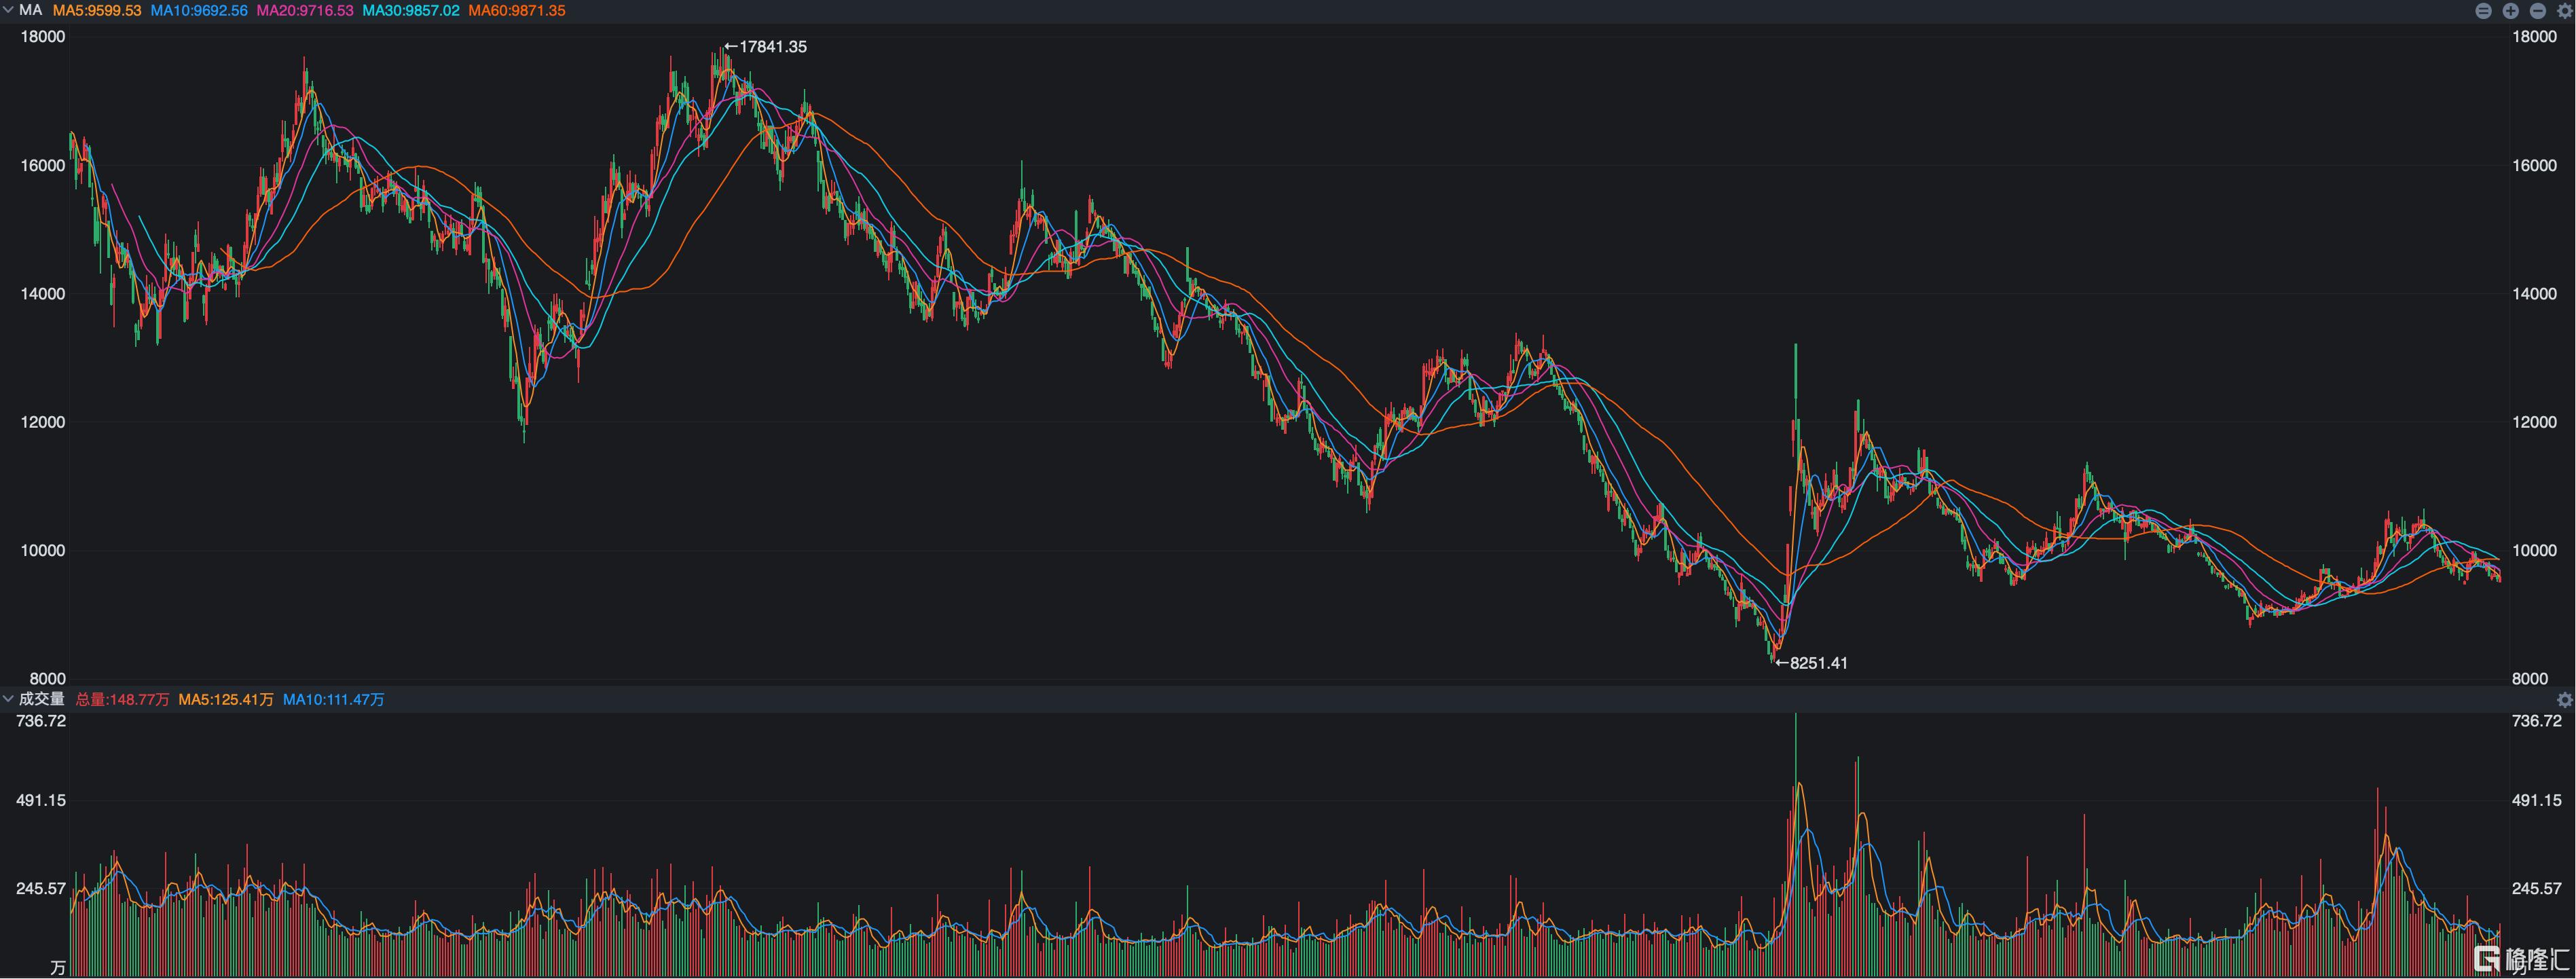Screen dimensions: 2576x979
Task: Zoom in with the plus icon
Action: click(2510, 11)
